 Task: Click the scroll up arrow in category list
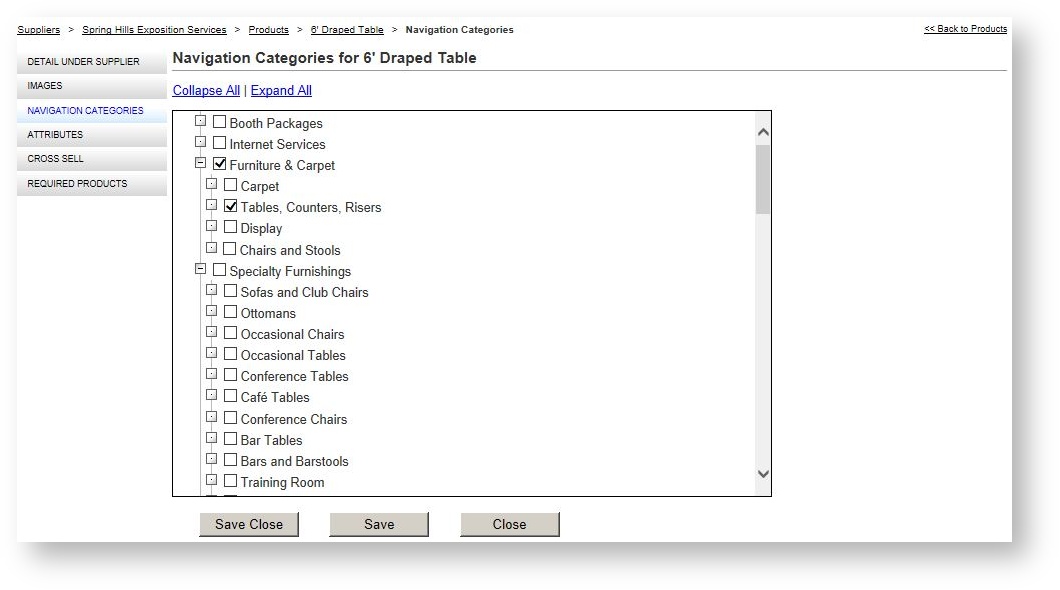[763, 132]
